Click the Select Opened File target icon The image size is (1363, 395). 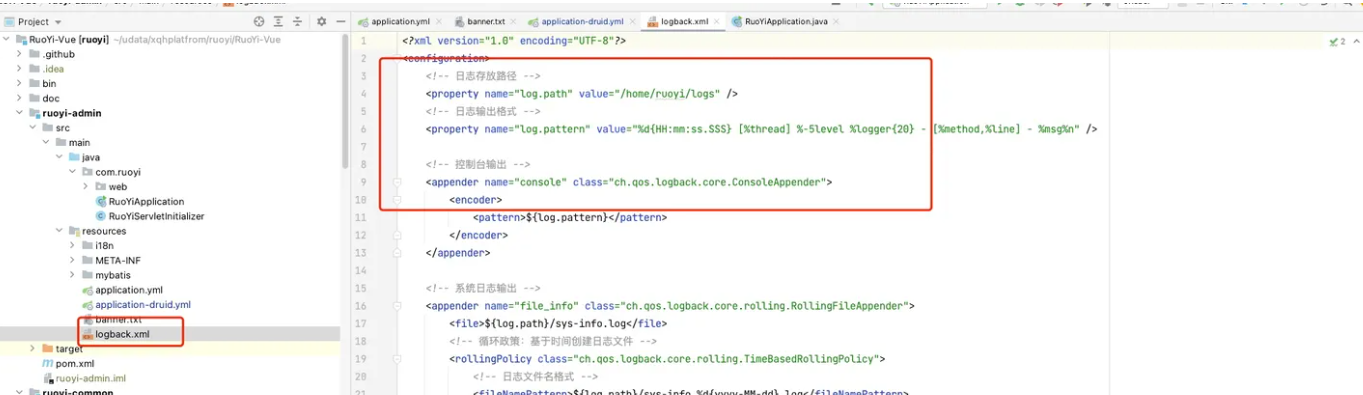coord(260,21)
